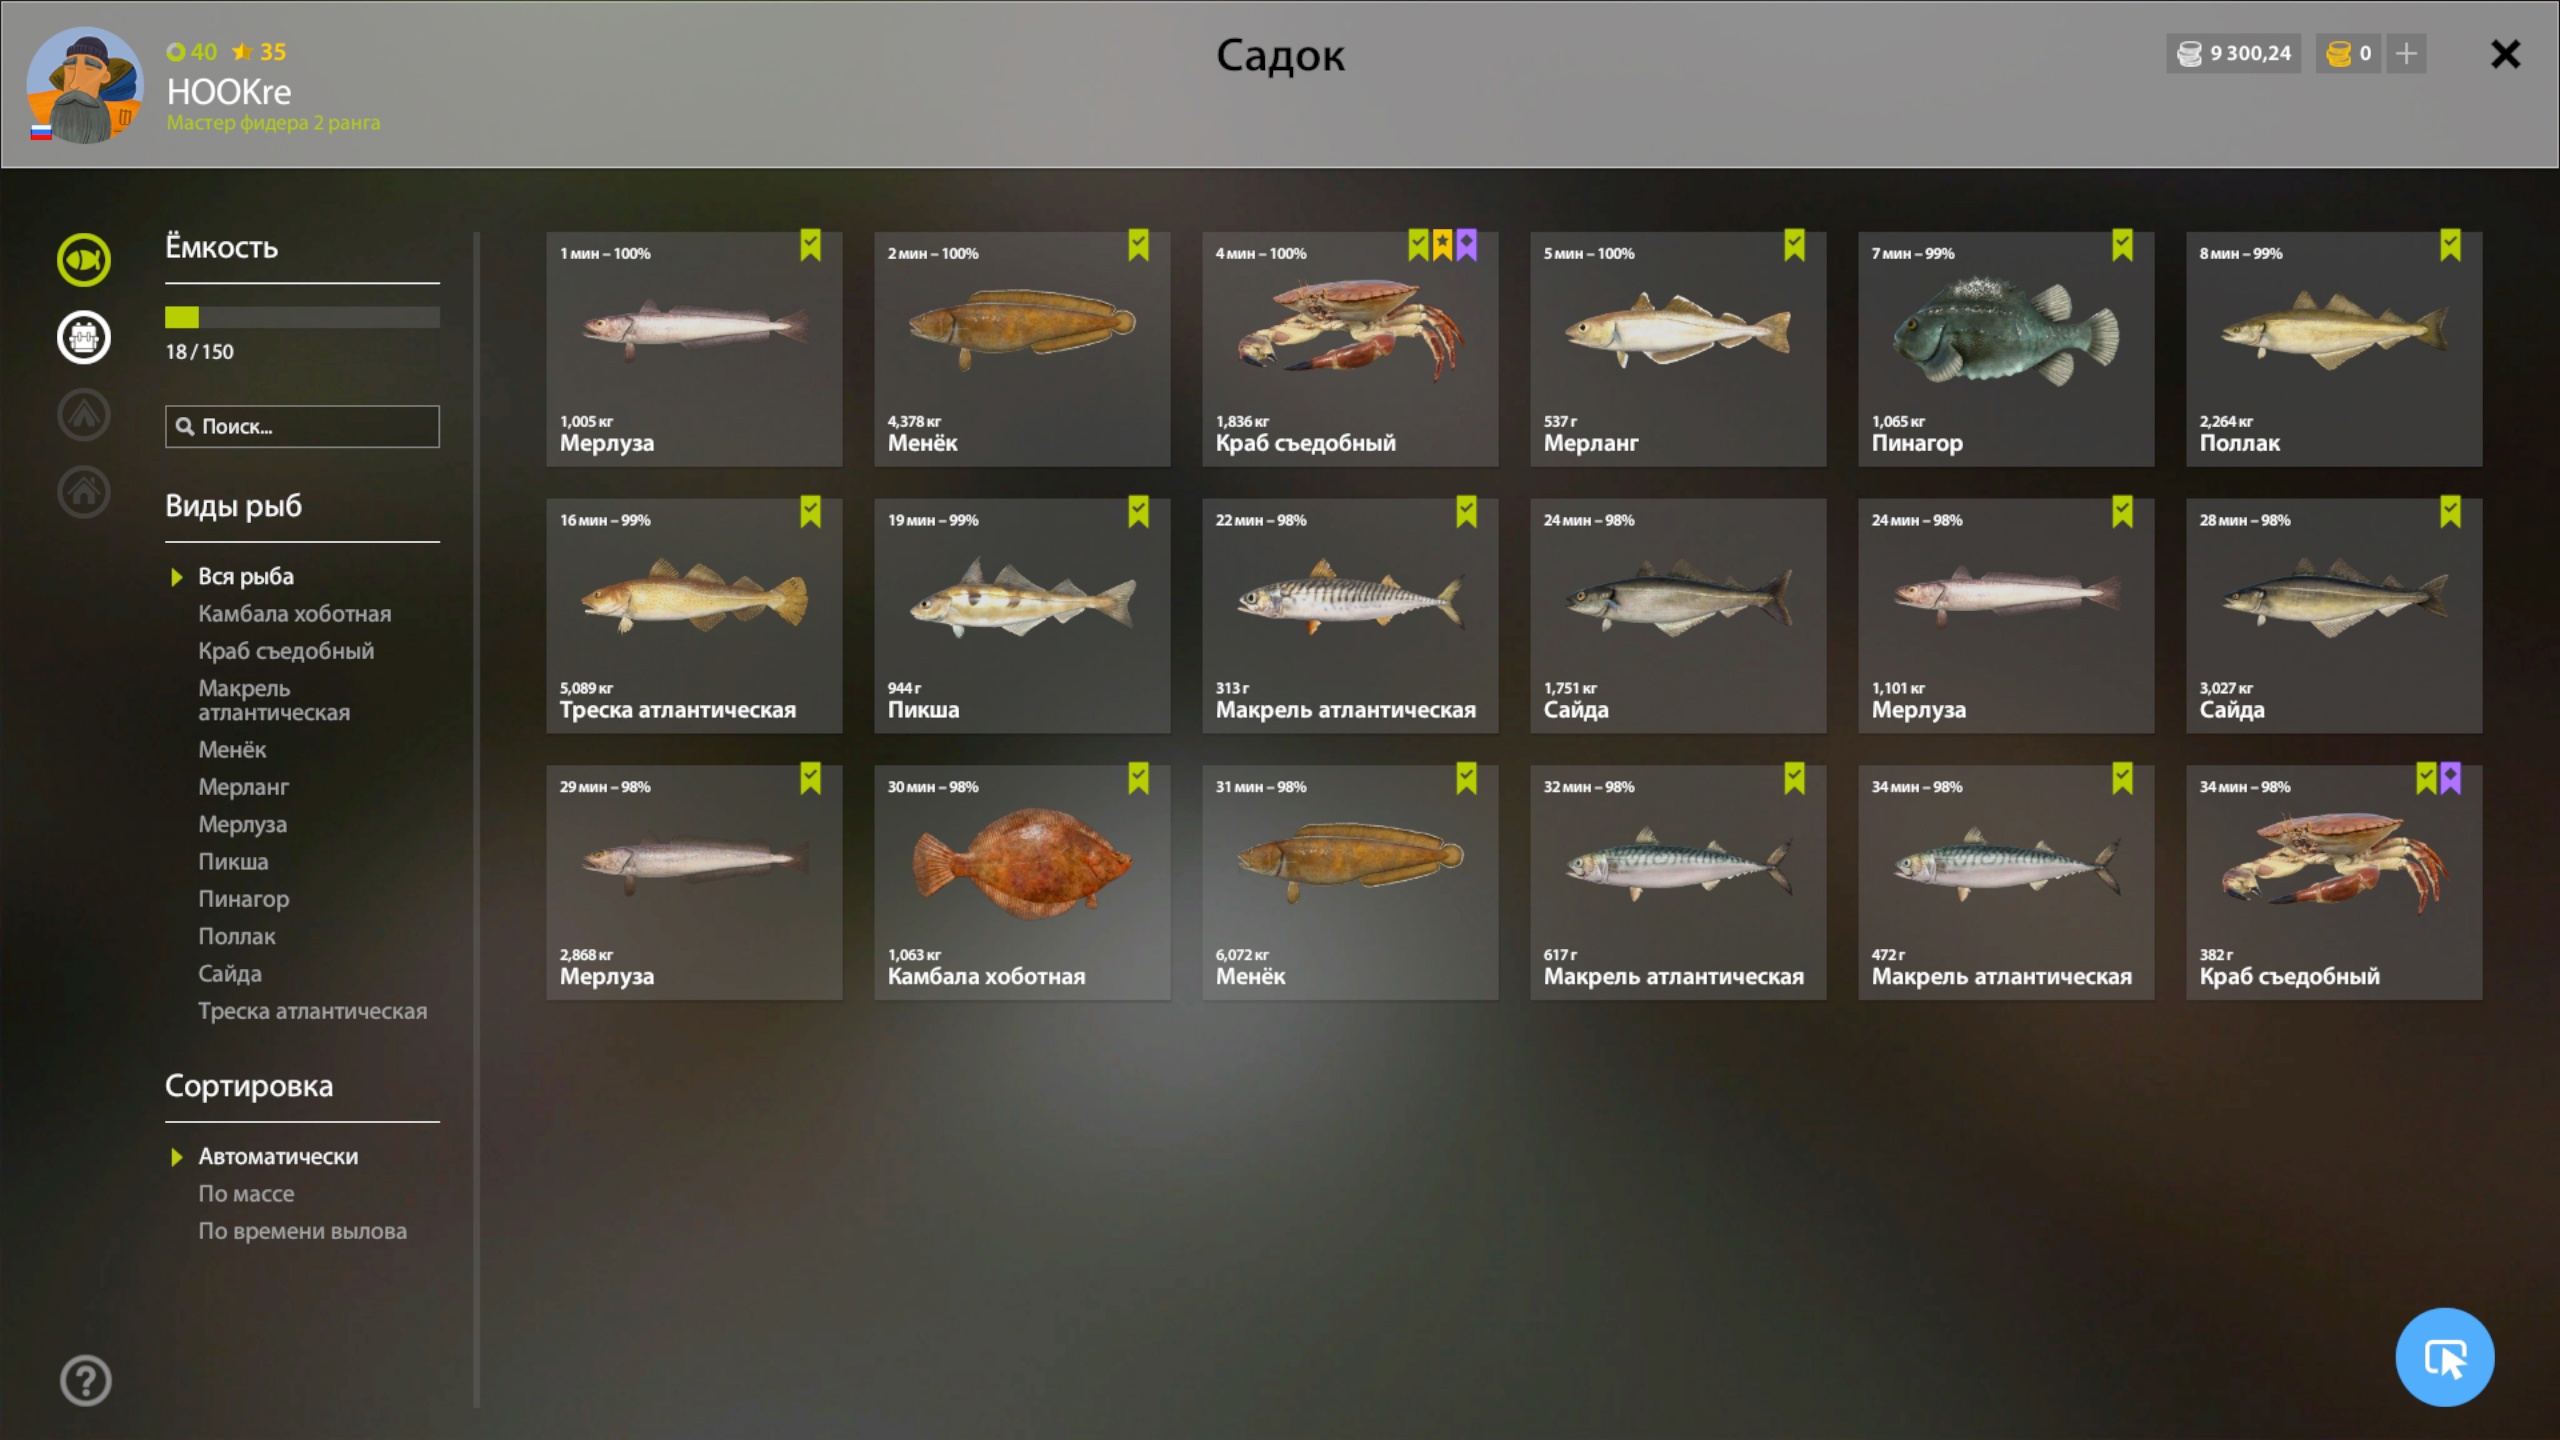Viewport: 2560px width, 1440px height.
Task: Add gold coins with the plus icon
Action: [2406, 53]
